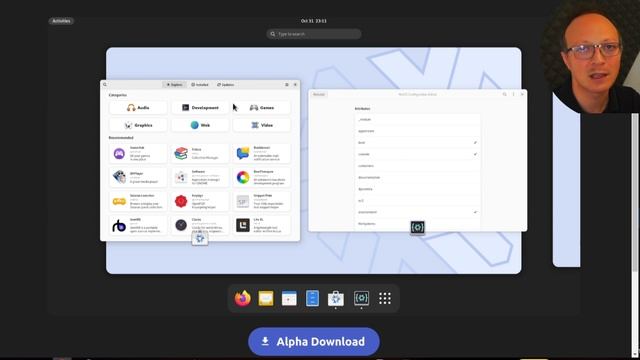The width and height of the screenshot is (640, 360).
Task: Open the Games category
Action: tap(262, 108)
